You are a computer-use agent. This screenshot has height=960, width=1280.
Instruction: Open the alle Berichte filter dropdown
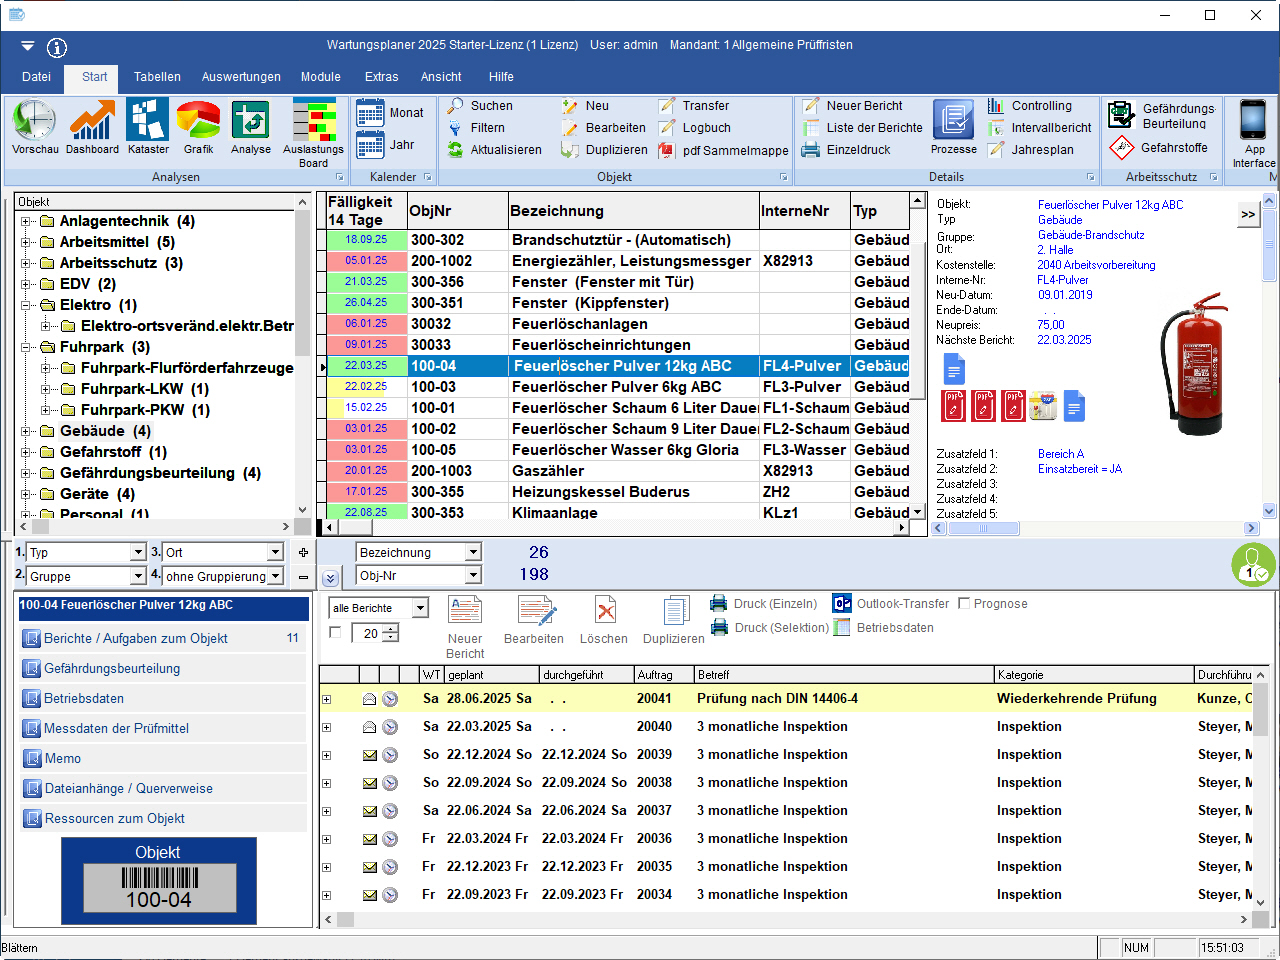[x=421, y=608]
